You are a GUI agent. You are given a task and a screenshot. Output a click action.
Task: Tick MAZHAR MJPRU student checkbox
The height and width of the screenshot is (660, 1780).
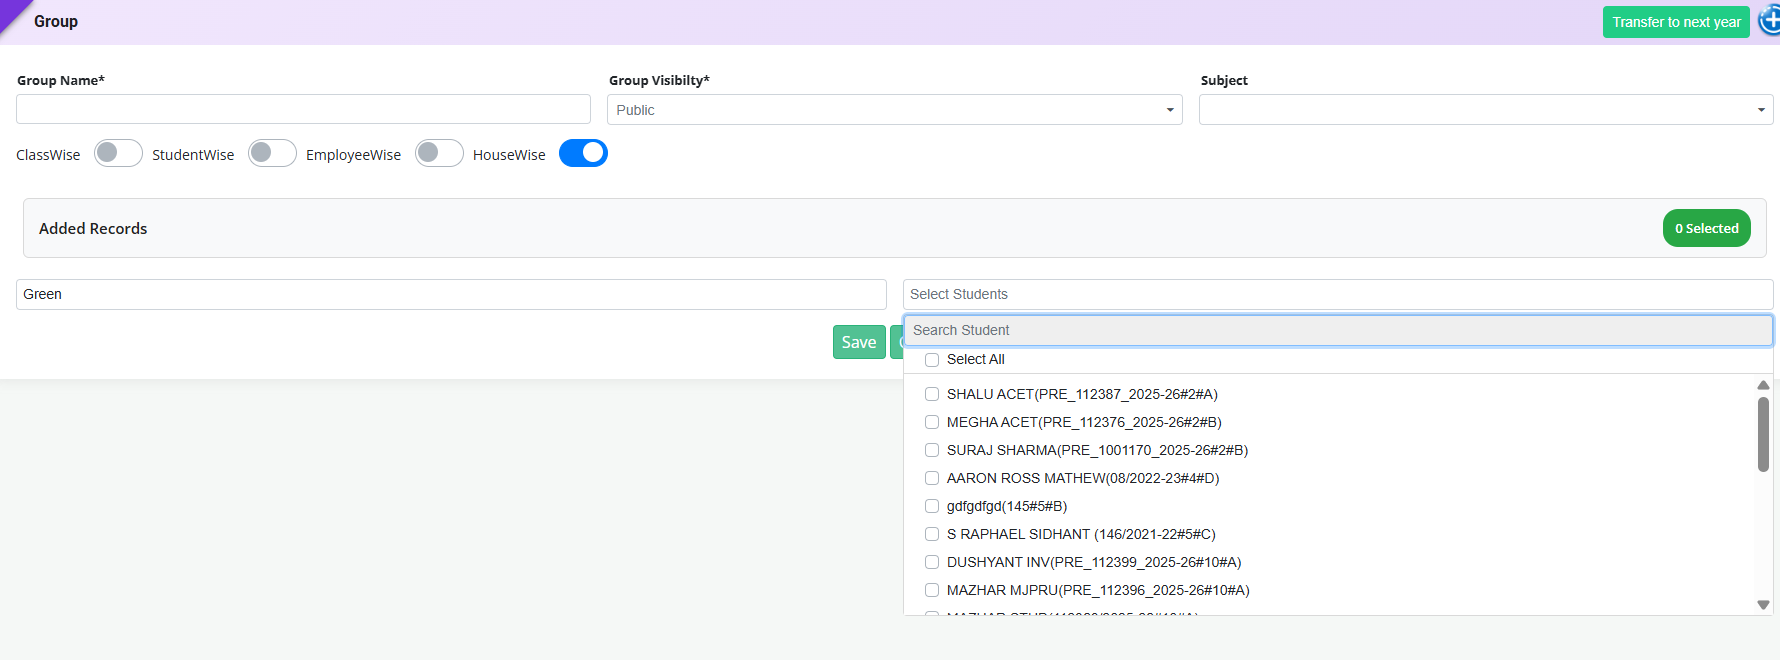[x=932, y=590]
